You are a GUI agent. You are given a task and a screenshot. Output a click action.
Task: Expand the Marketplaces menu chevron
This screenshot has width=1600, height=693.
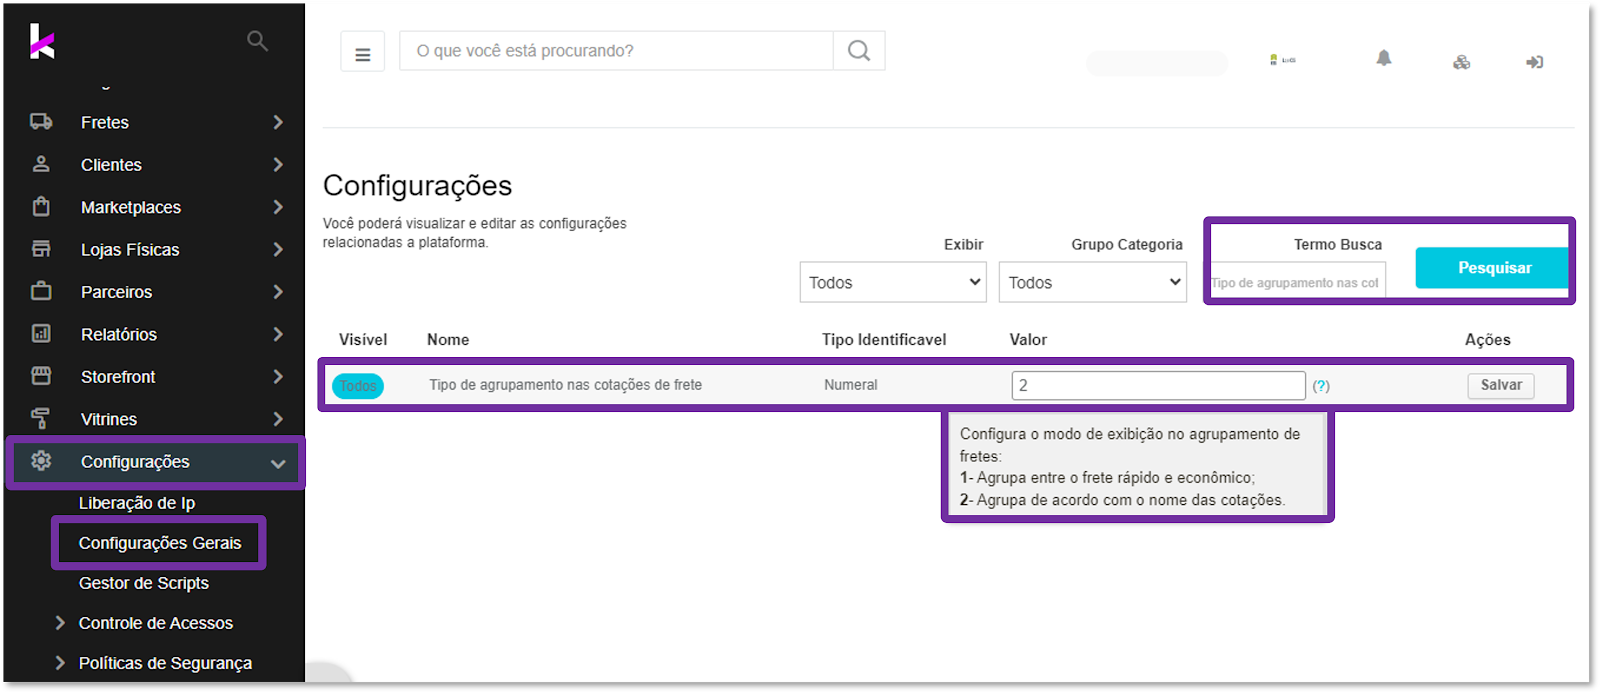[x=278, y=207]
